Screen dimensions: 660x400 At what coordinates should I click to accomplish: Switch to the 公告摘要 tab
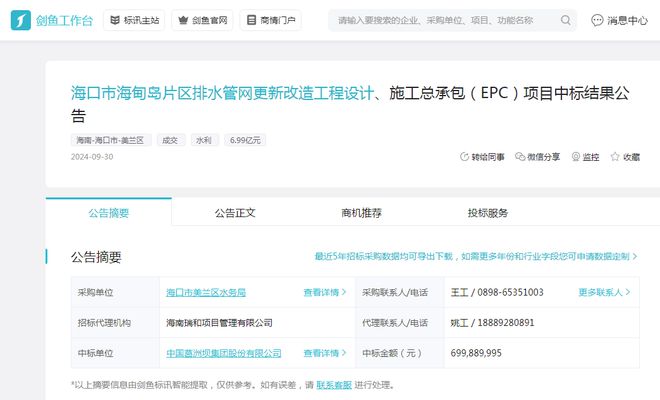pos(109,212)
